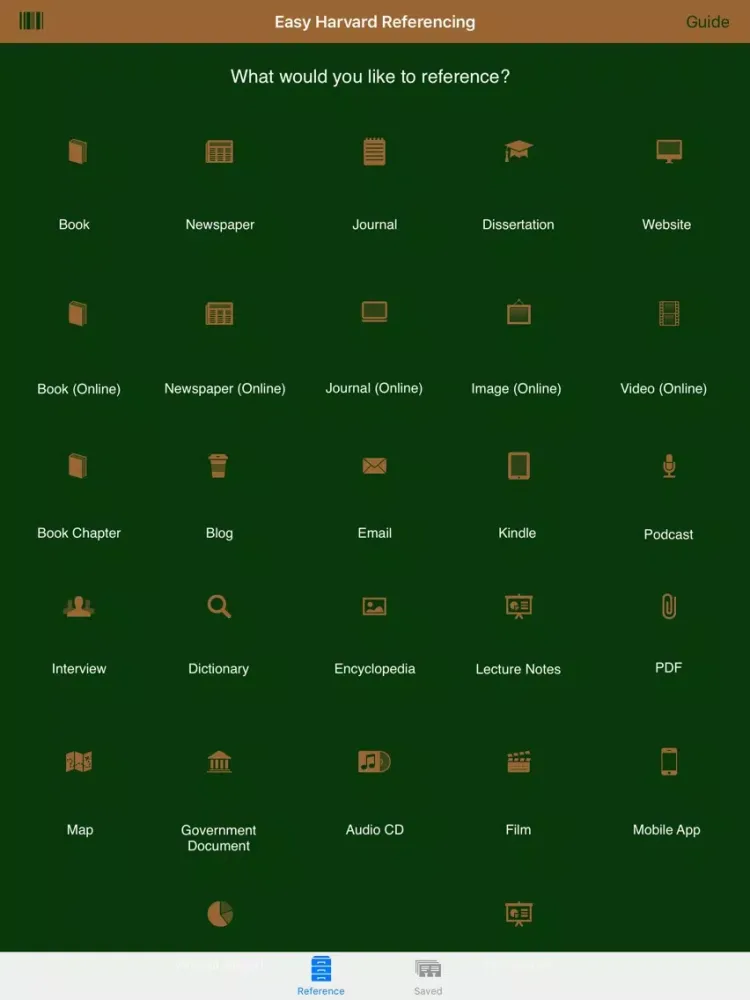Click the Newspaper label
Image resolution: width=750 pixels, height=1000 pixels.
[x=220, y=225]
